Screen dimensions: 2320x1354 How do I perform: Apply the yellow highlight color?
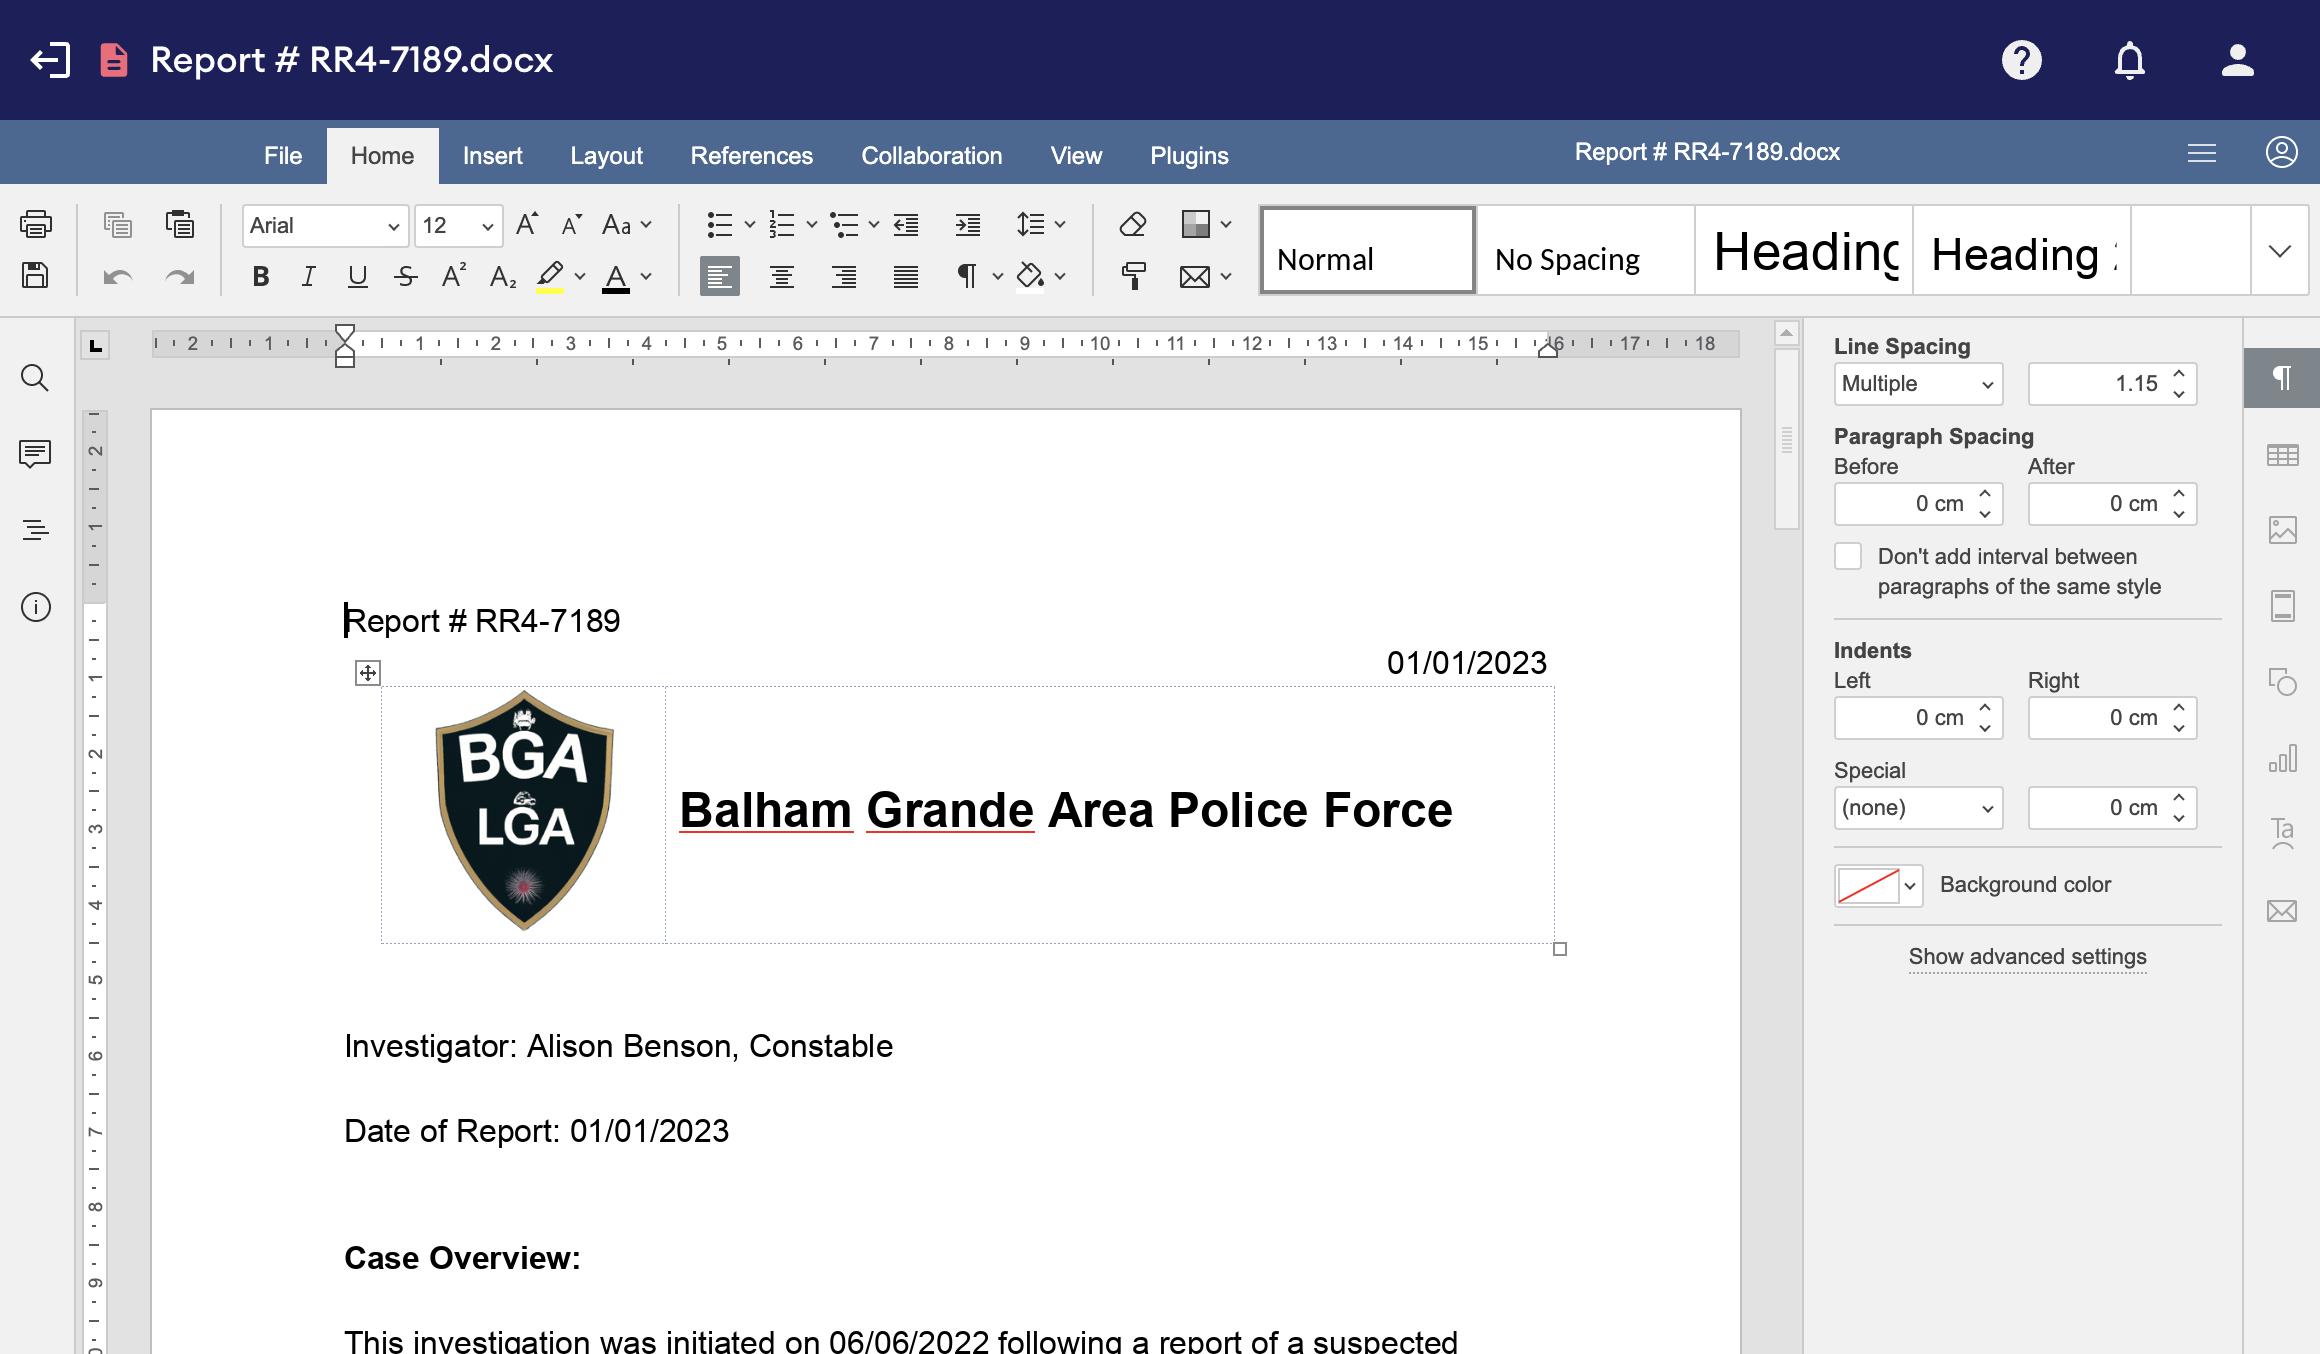[x=550, y=277]
